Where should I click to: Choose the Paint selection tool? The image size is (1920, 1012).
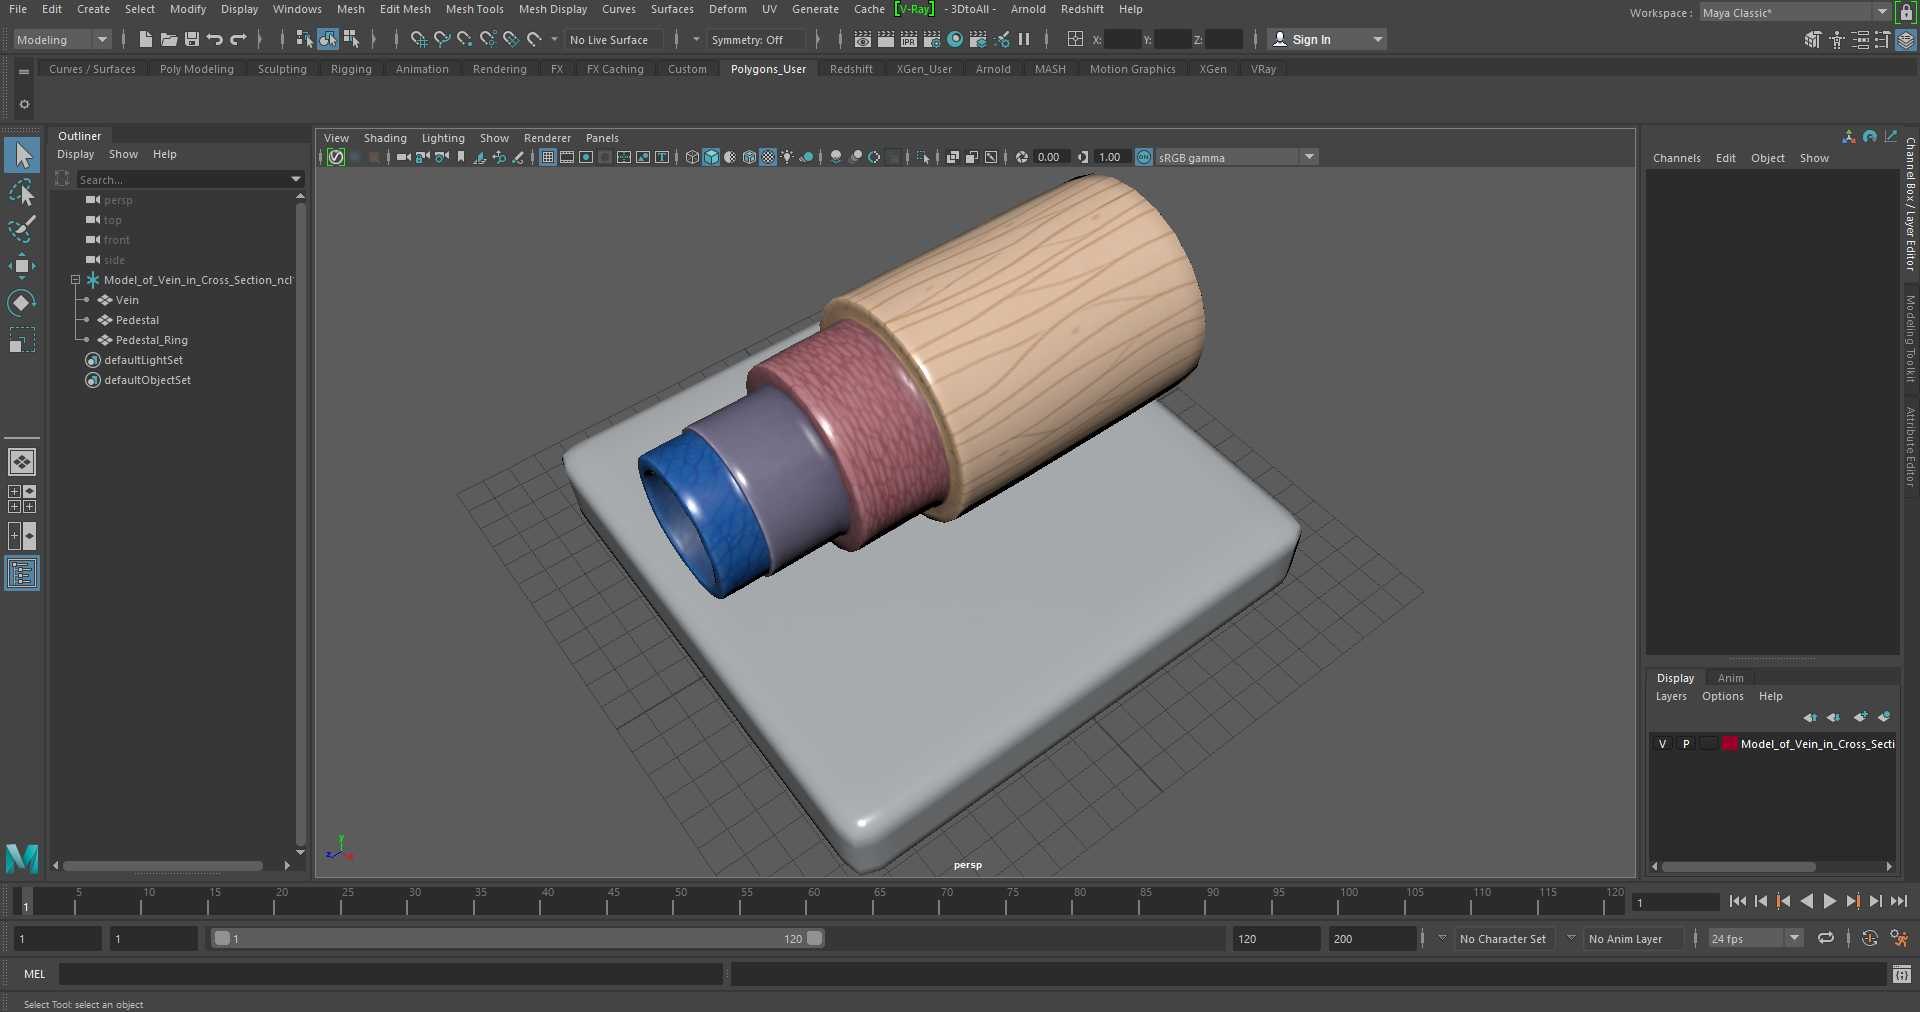(x=22, y=229)
